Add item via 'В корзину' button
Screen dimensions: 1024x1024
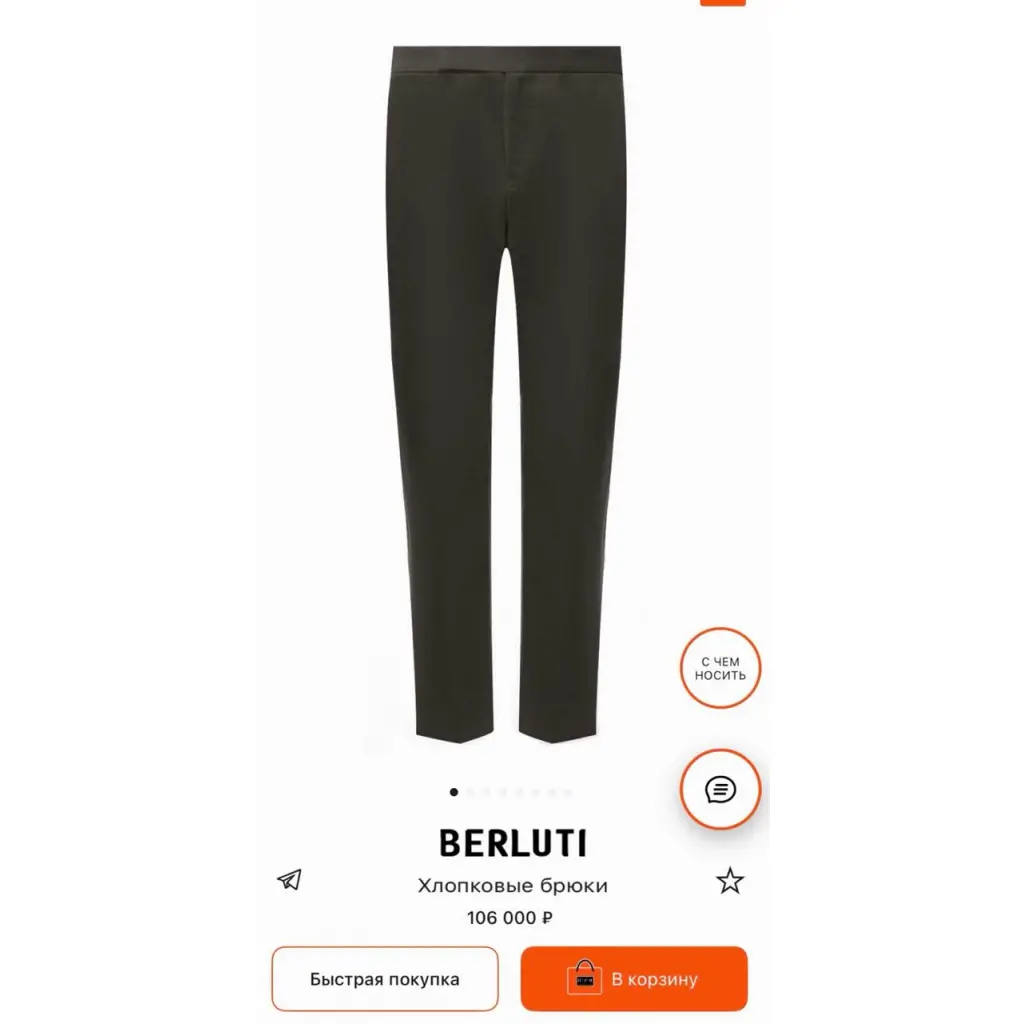point(634,979)
